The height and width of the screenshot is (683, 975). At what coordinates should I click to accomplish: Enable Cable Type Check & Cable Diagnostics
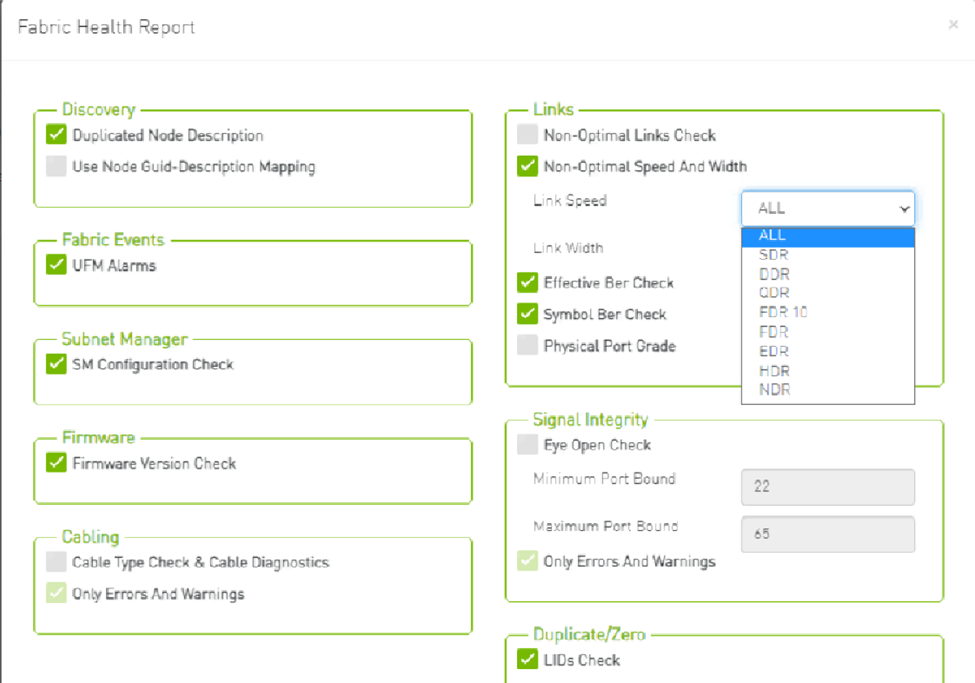56,562
